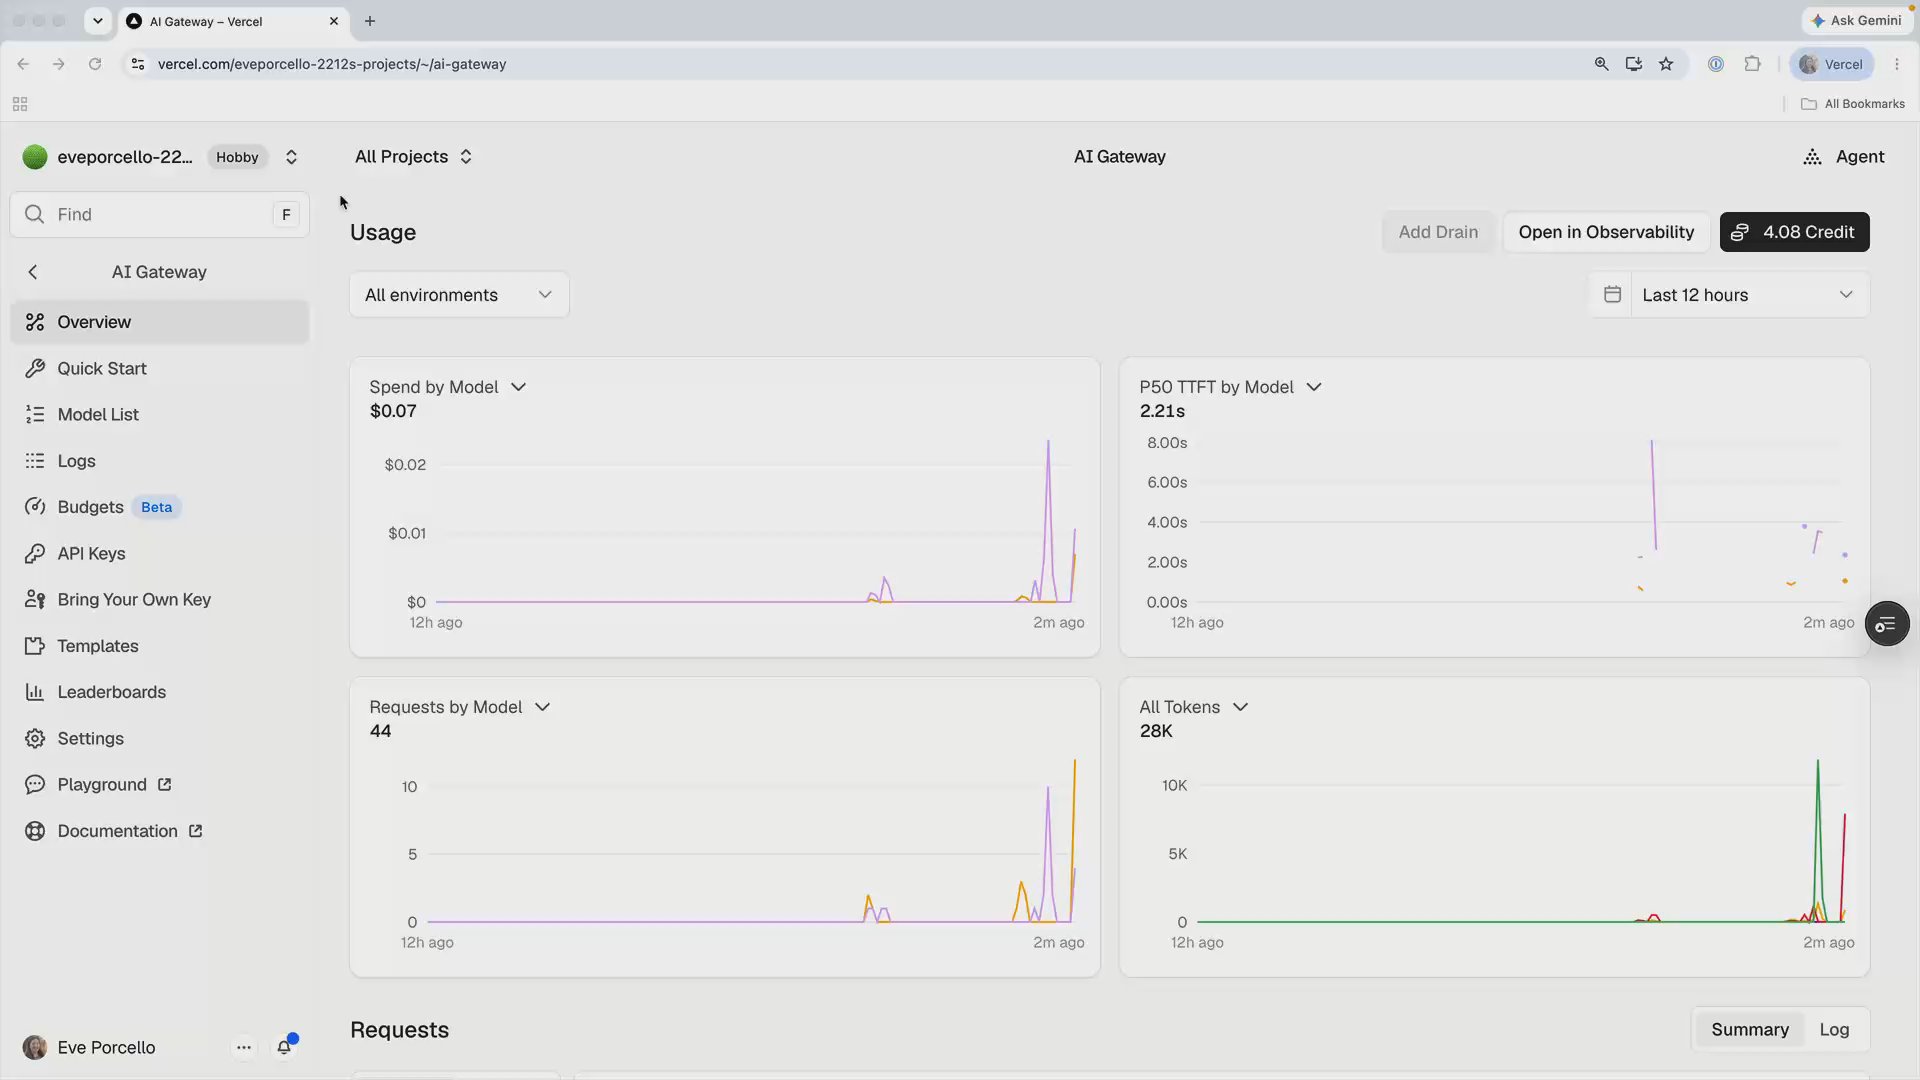Open All environments dropdown

459,295
